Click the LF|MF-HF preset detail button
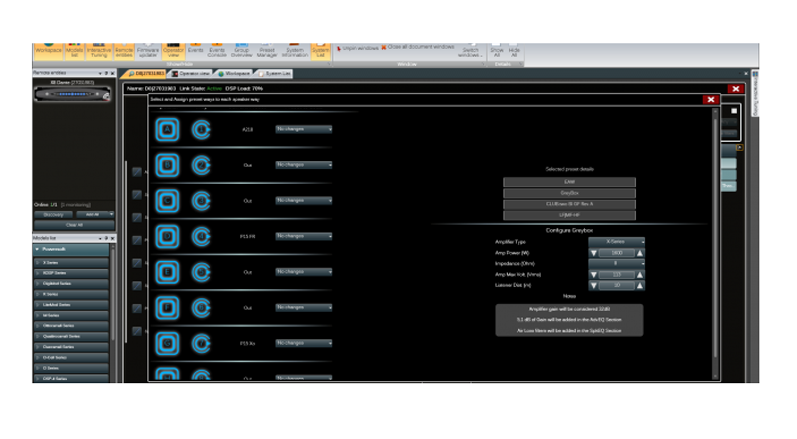The image size is (797, 439). [569, 215]
